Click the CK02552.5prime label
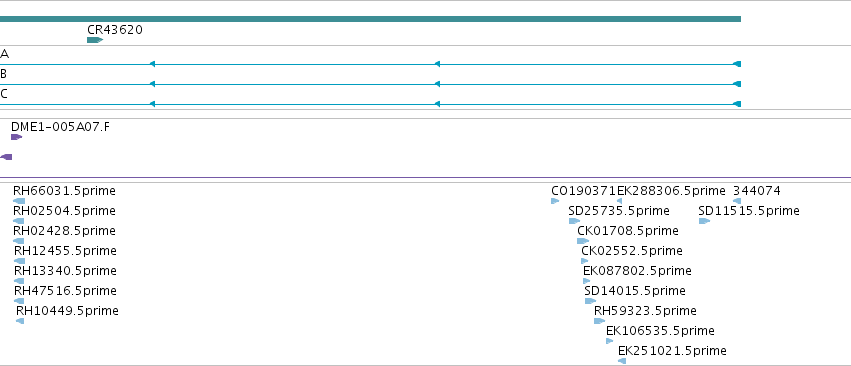Viewport: 851px width, 366px height. 632,251
